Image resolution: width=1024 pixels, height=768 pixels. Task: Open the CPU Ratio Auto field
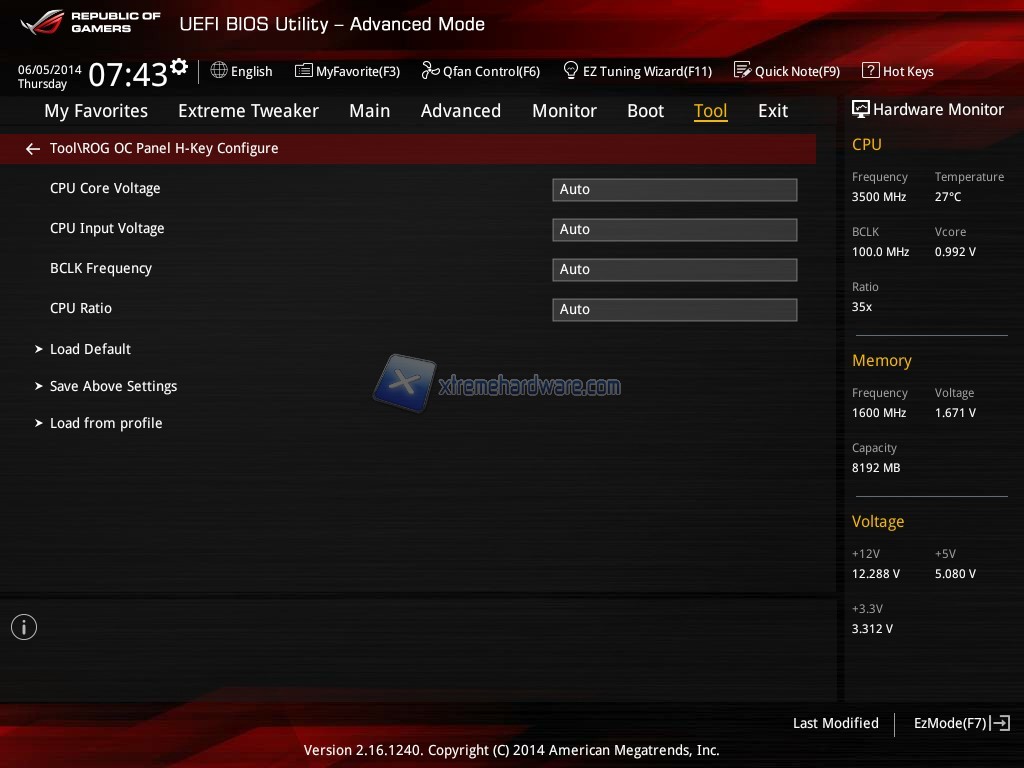[674, 309]
